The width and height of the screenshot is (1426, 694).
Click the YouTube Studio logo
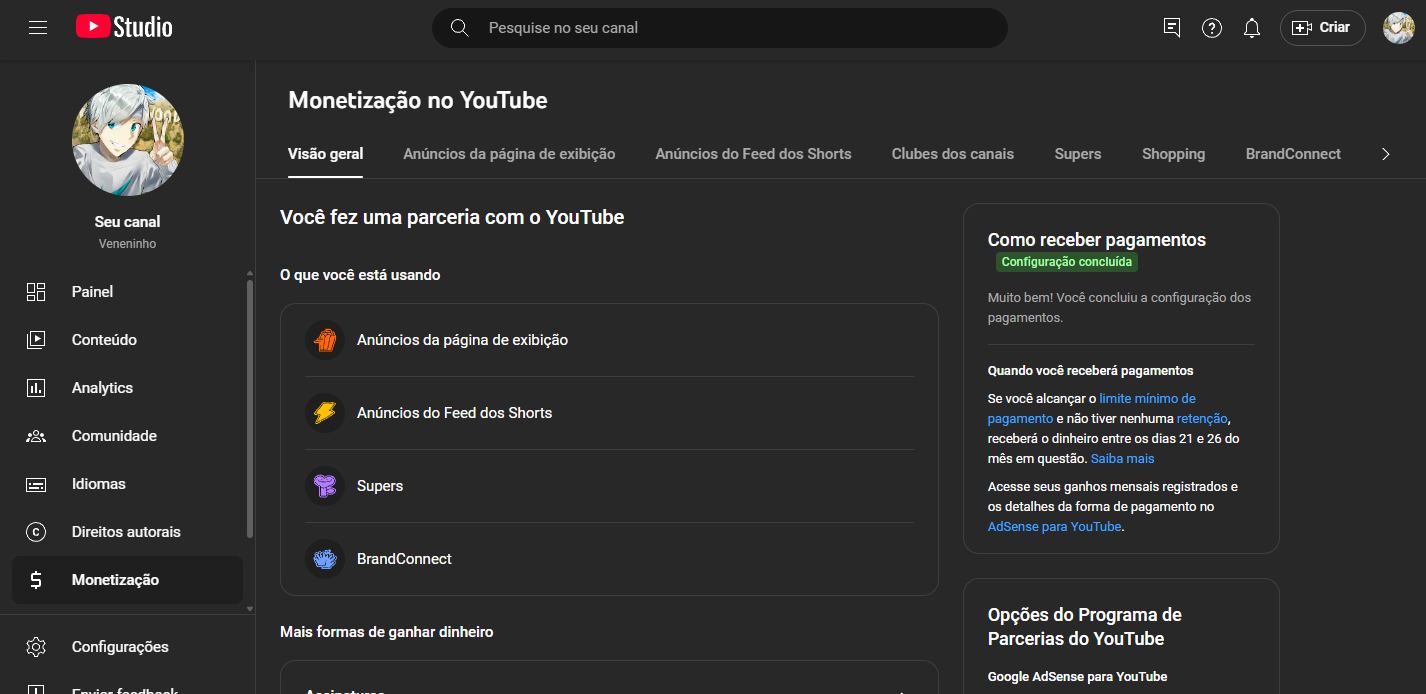pos(124,28)
